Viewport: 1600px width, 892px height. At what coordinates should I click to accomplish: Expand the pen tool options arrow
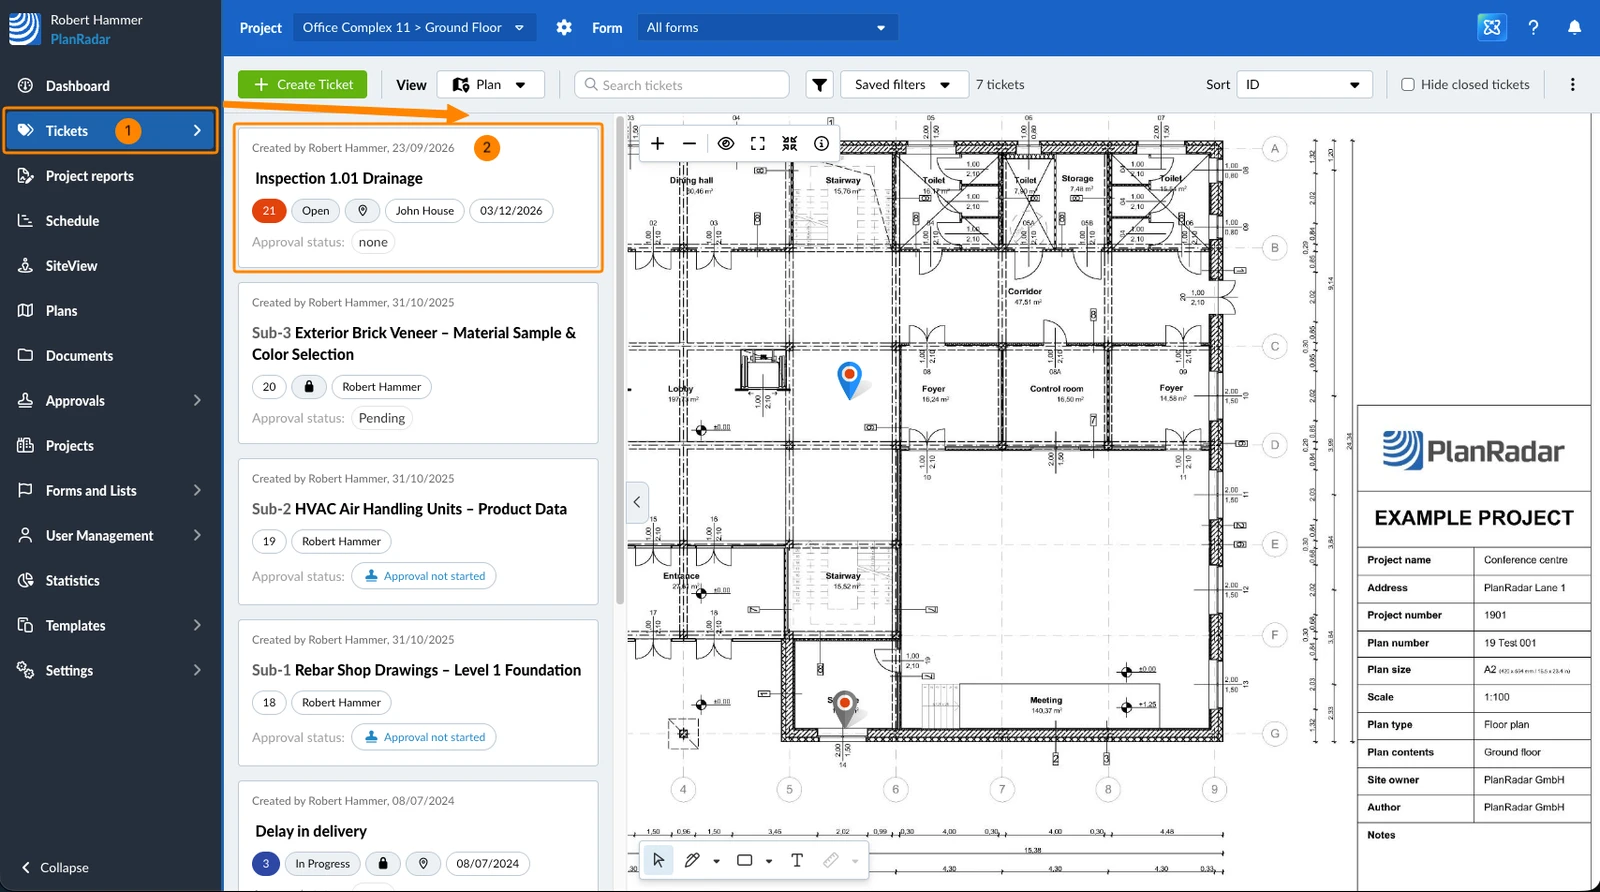[x=716, y=861]
